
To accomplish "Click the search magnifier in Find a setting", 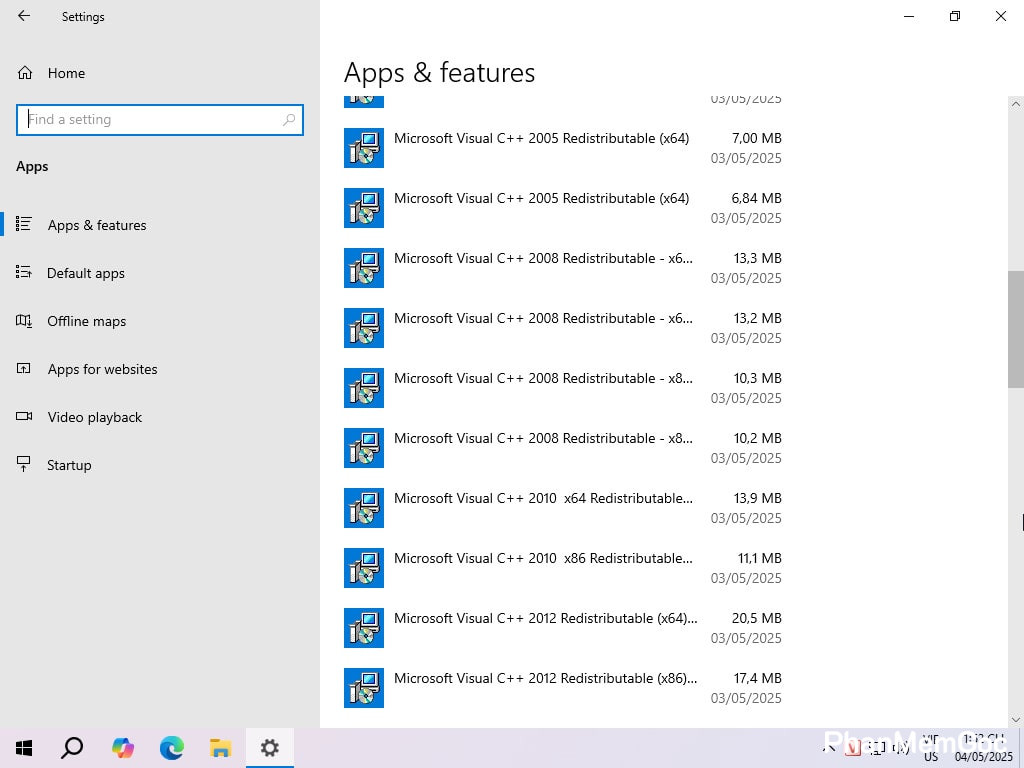I will 289,119.
